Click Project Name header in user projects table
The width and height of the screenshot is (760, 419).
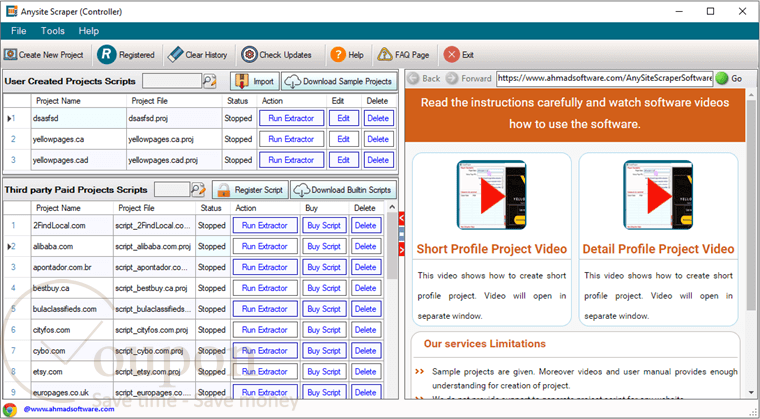(x=58, y=101)
